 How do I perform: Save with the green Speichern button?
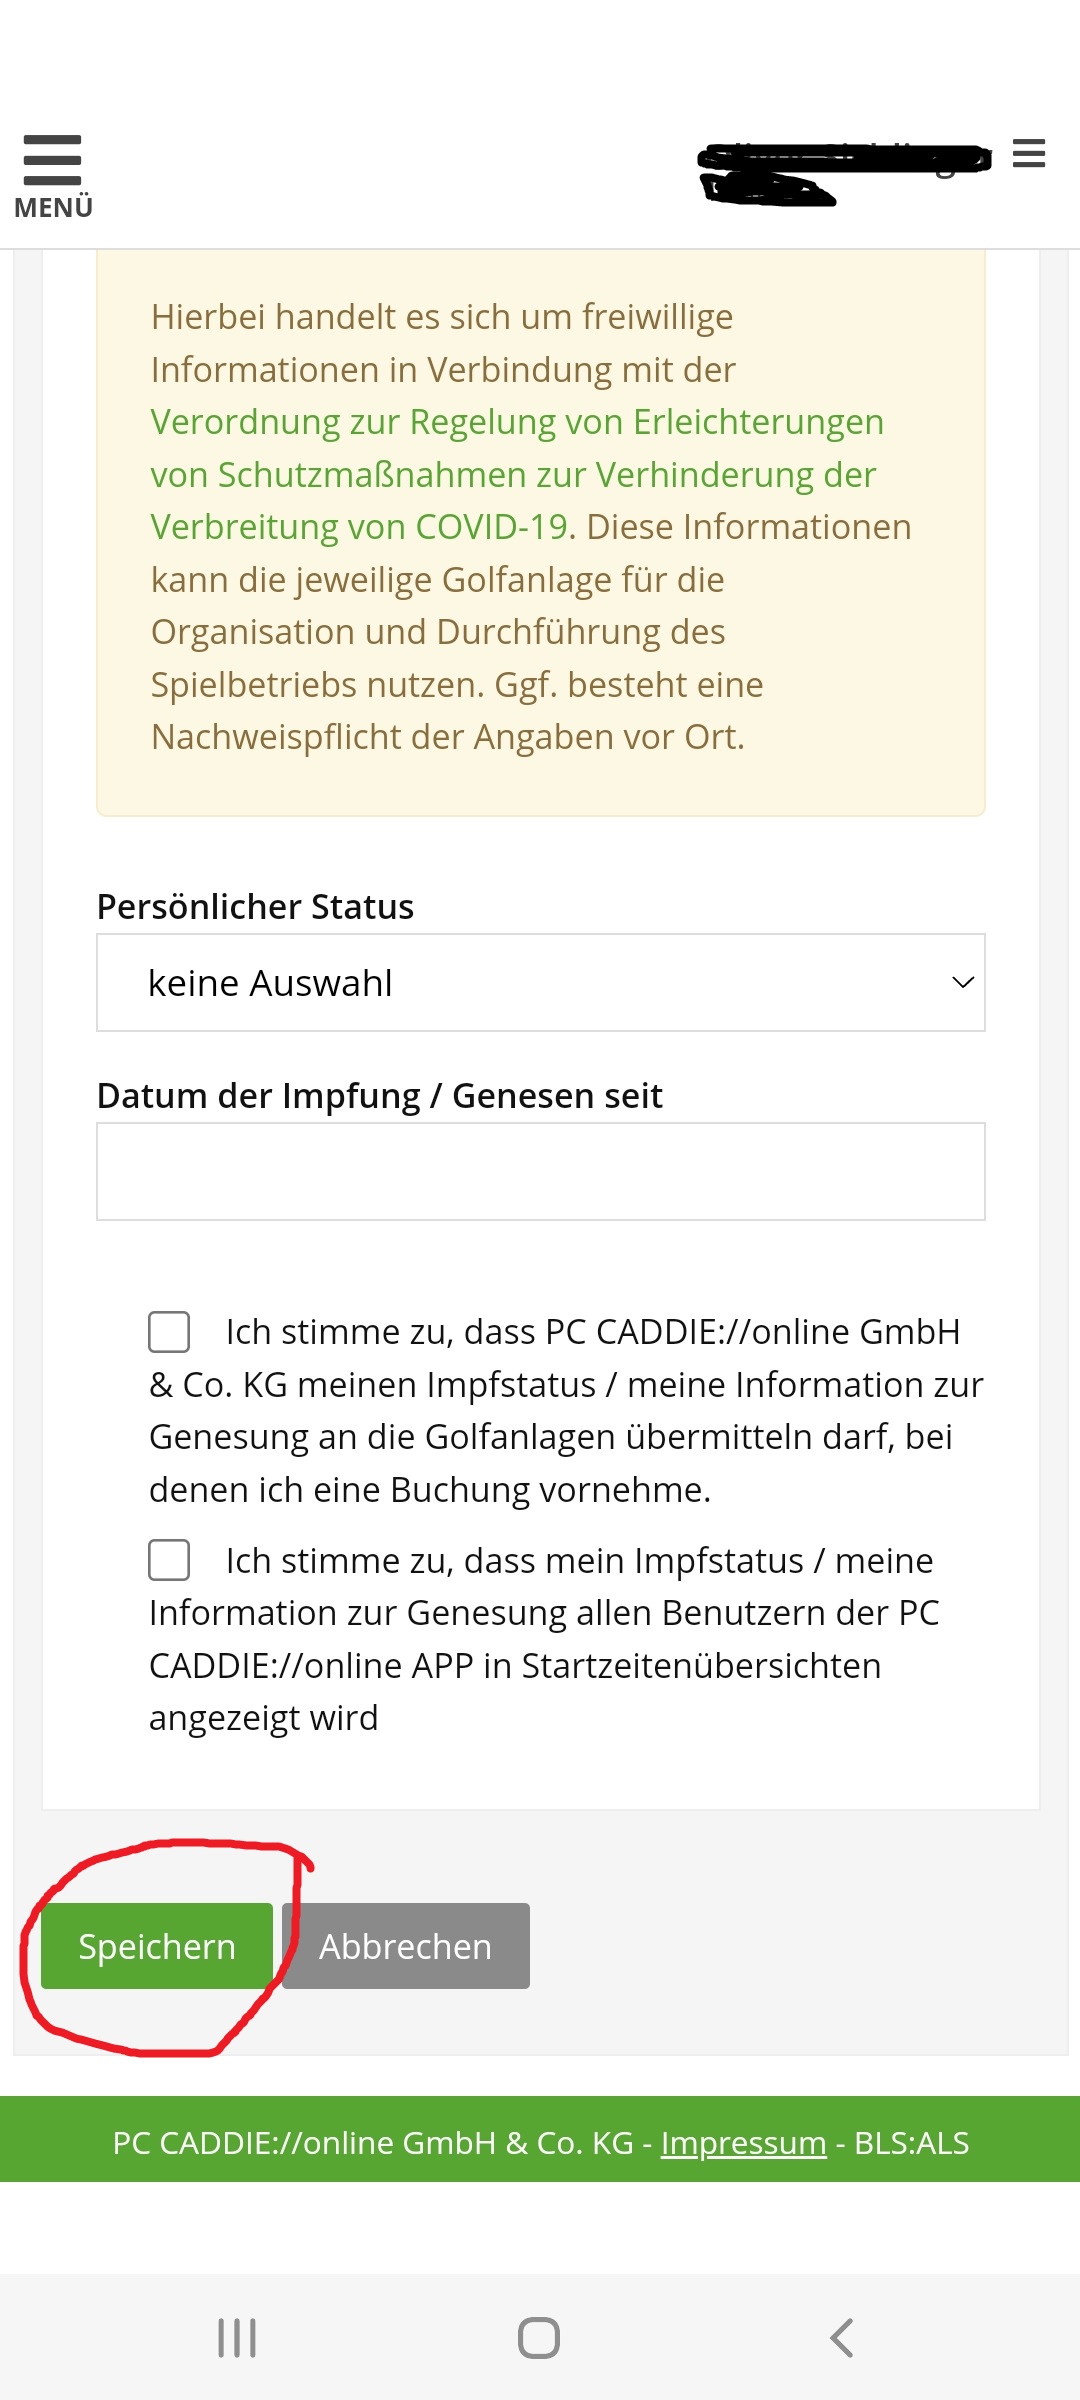(157, 1946)
